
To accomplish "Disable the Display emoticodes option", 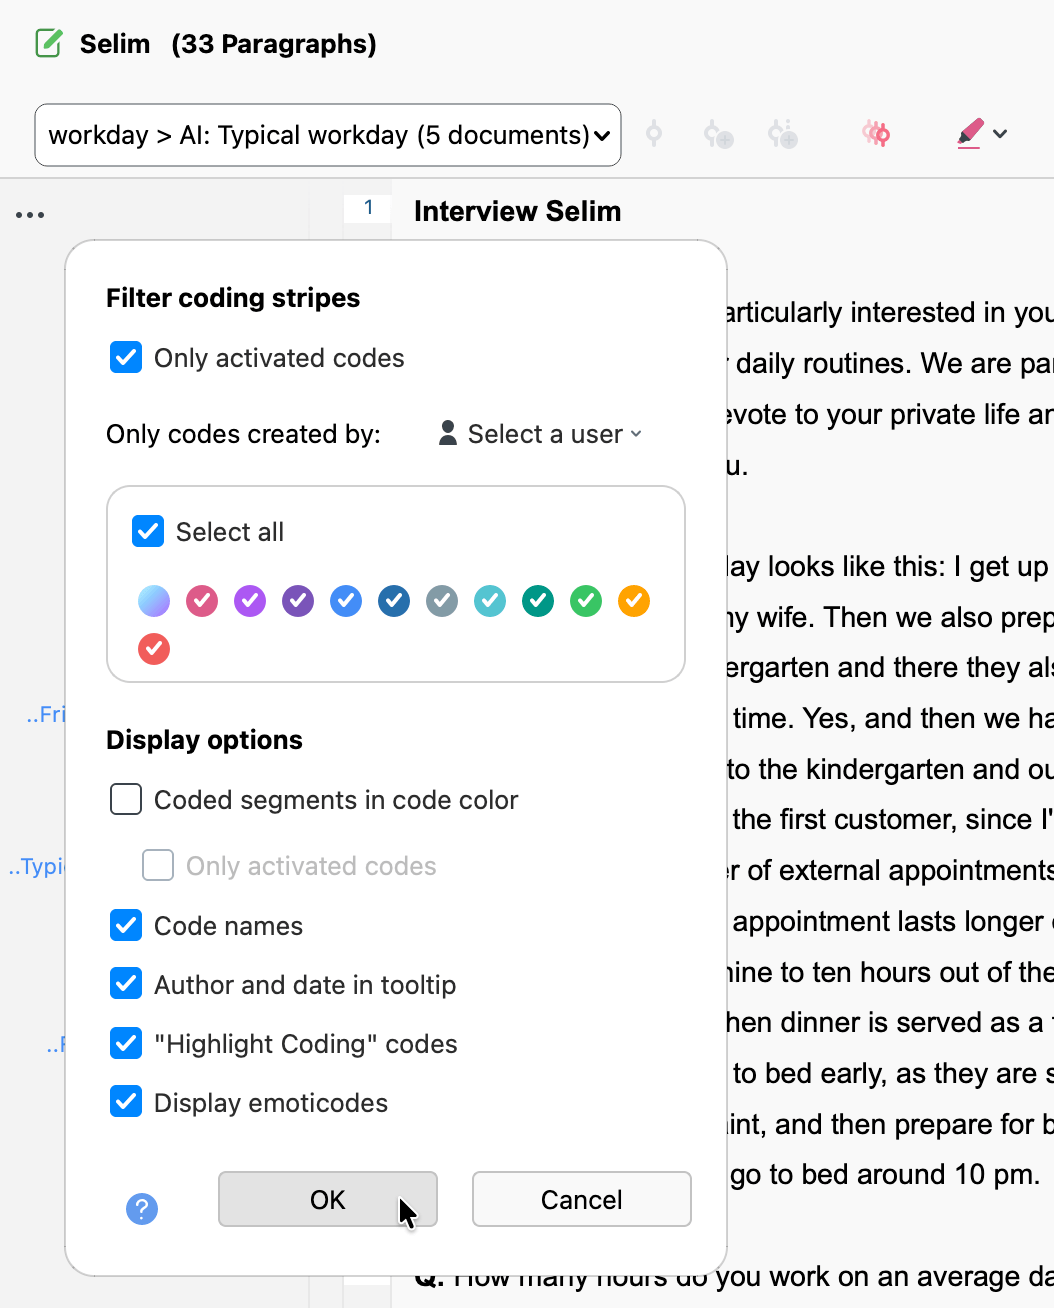I will [x=125, y=1101].
